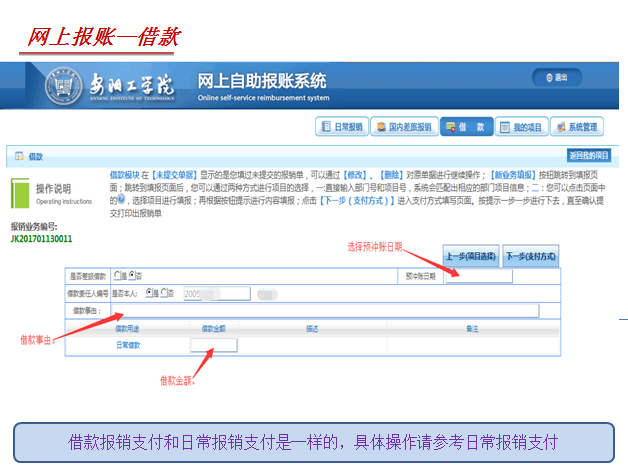Screen dimensions: 628x472
Task: Select 否 for 是否差旅借款
Action: point(131,276)
